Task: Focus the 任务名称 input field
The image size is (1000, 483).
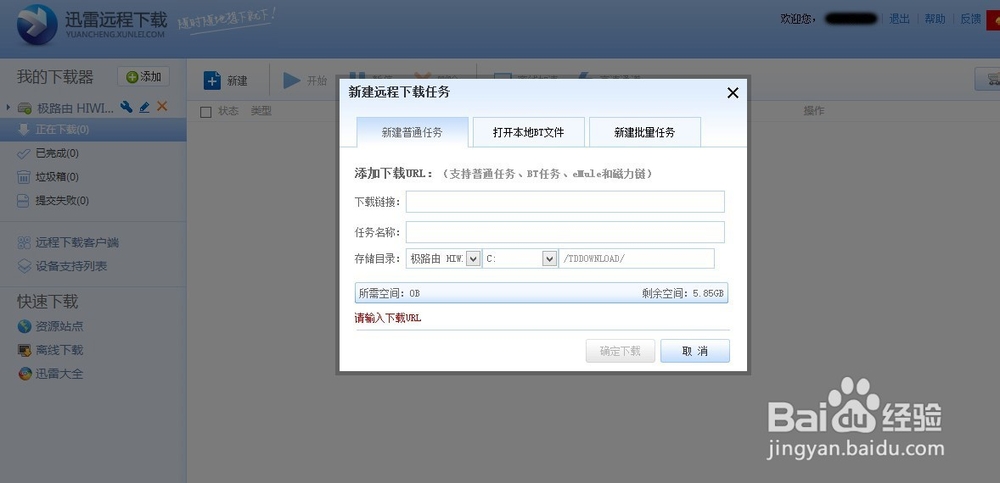Action: pyautogui.click(x=565, y=232)
